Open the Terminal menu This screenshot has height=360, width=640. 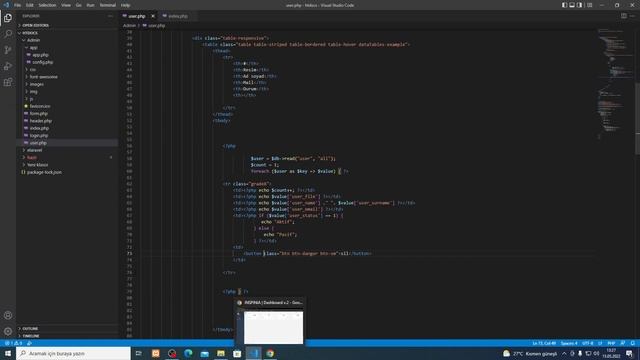click(108, 5)
